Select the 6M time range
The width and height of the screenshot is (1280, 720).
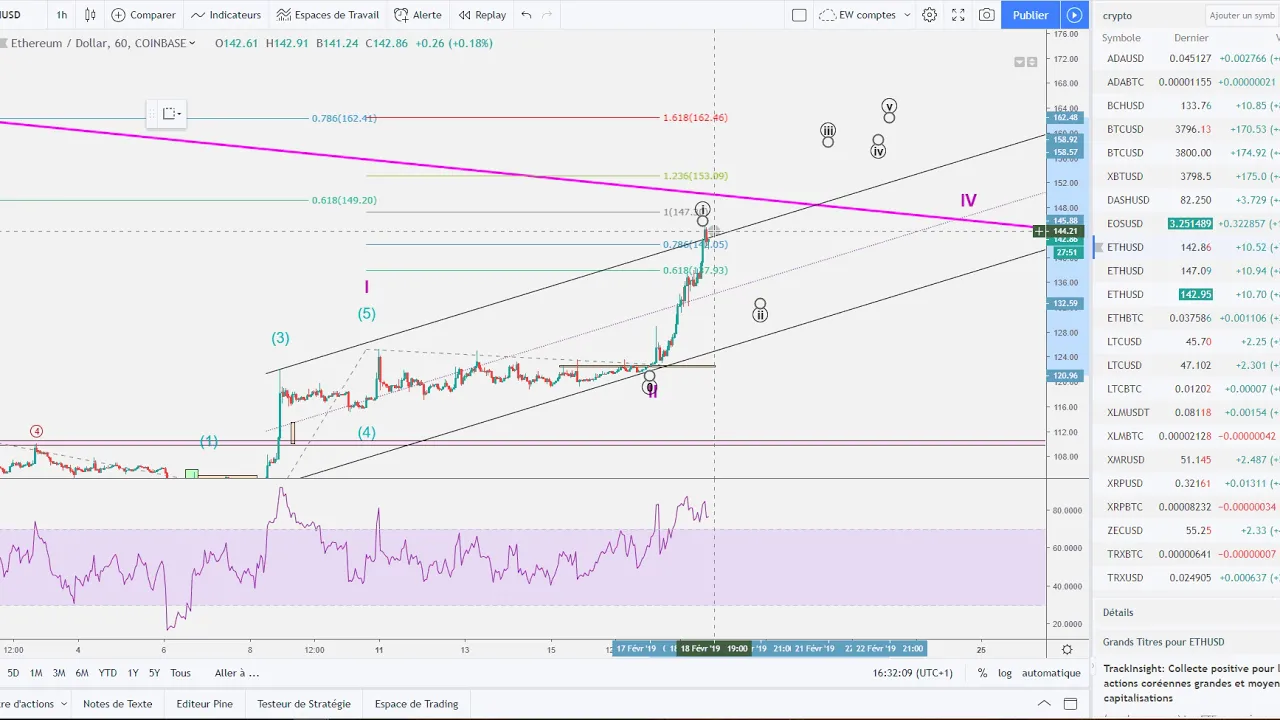tap(82, 673)
